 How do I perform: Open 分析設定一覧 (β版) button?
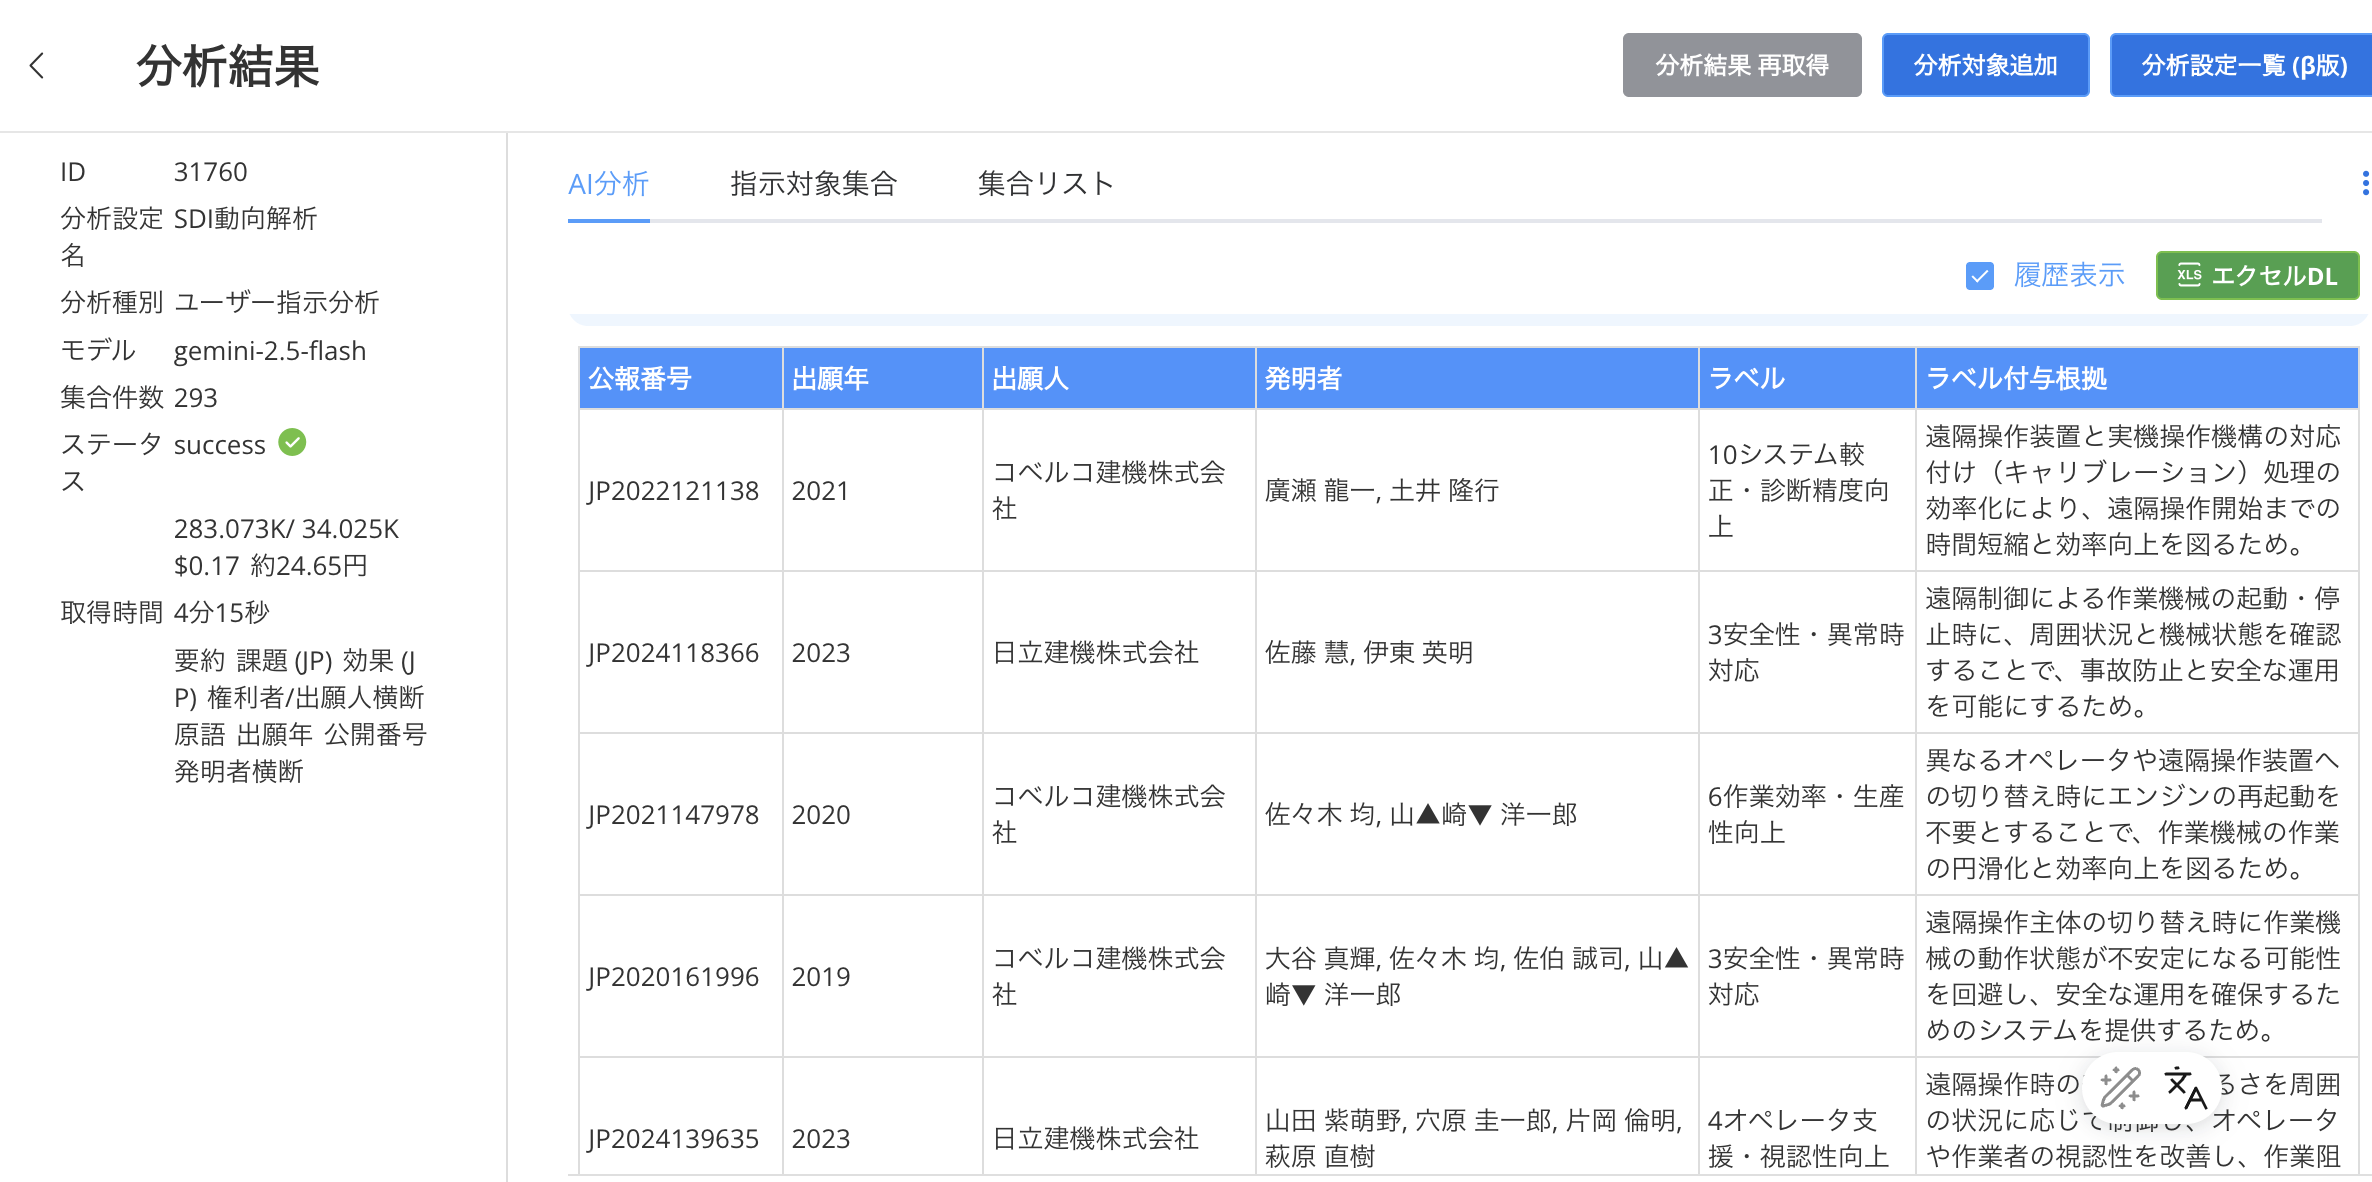pyautogui.click(x=2243, y=66)
